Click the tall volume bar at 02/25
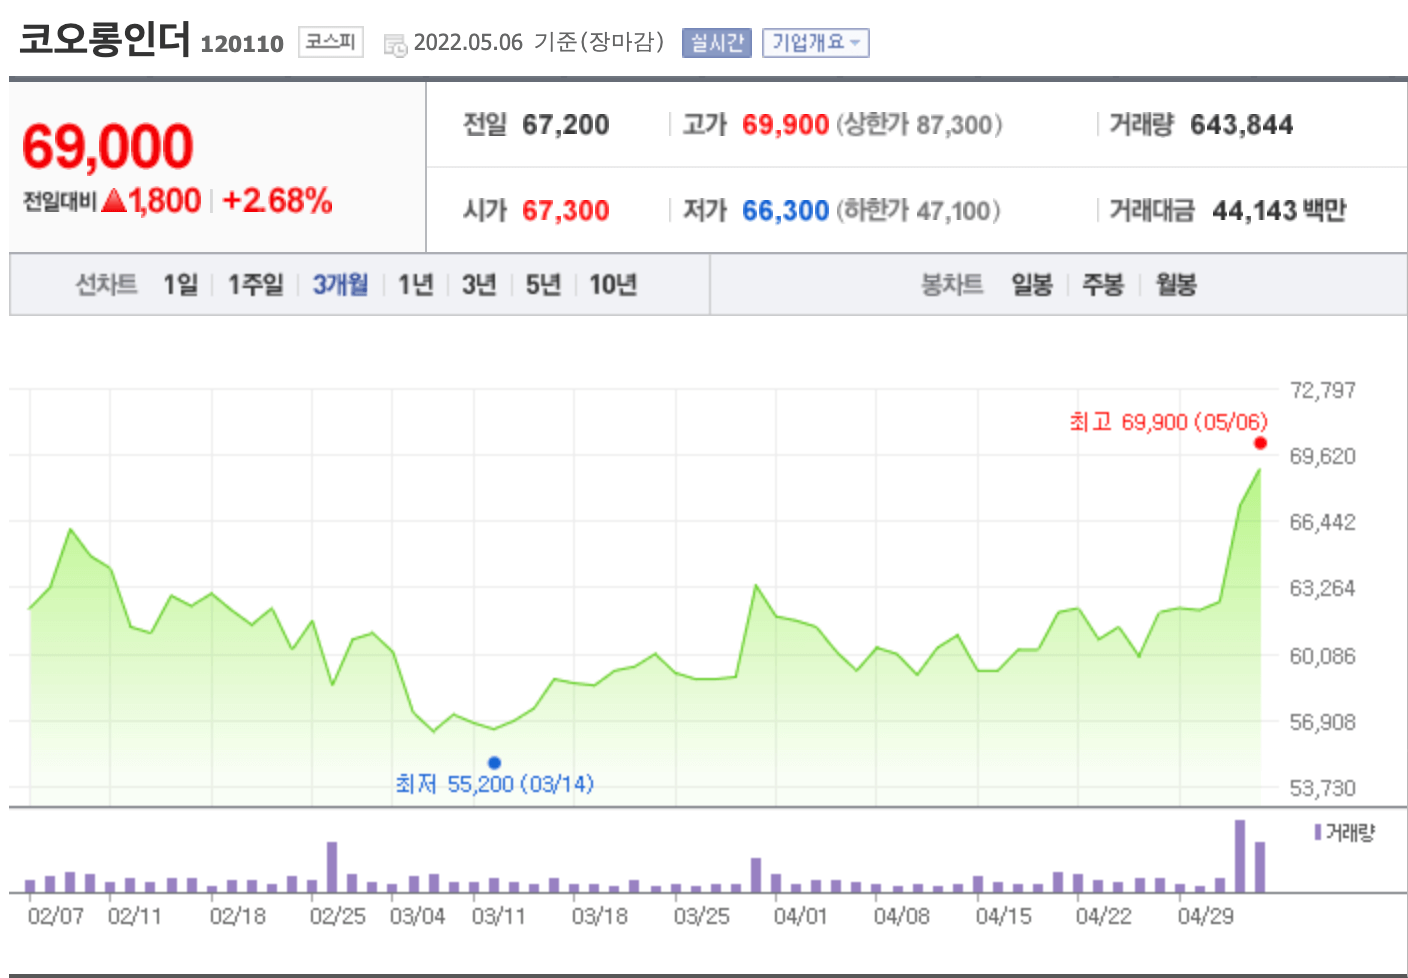Screen dimensions: 1408x978 [332, 867]
